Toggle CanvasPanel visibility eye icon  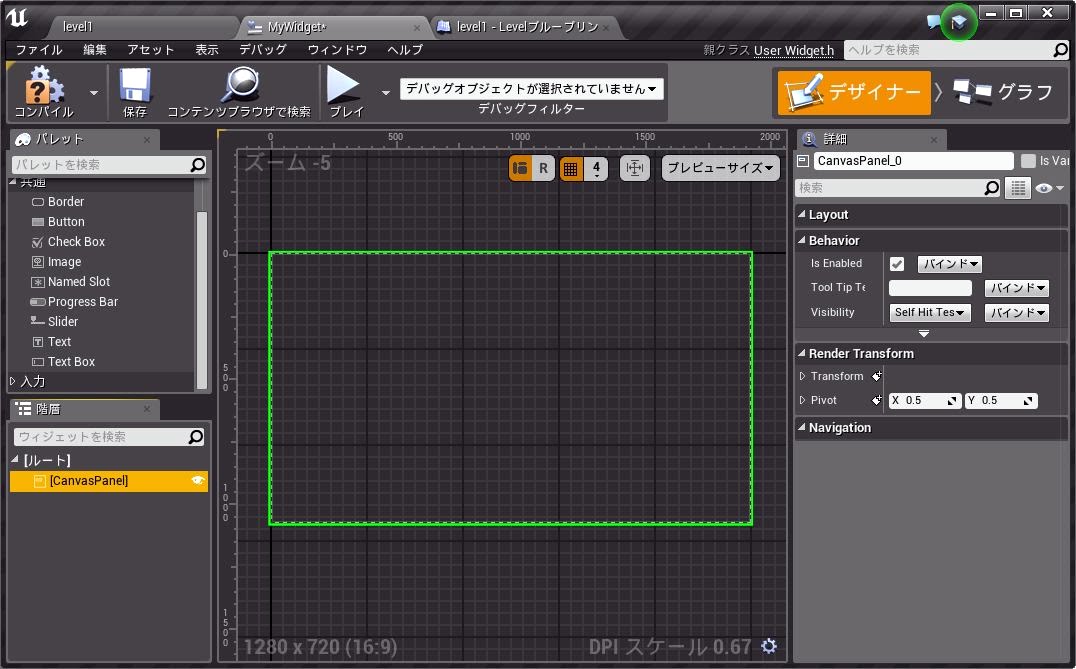[197, 481]
